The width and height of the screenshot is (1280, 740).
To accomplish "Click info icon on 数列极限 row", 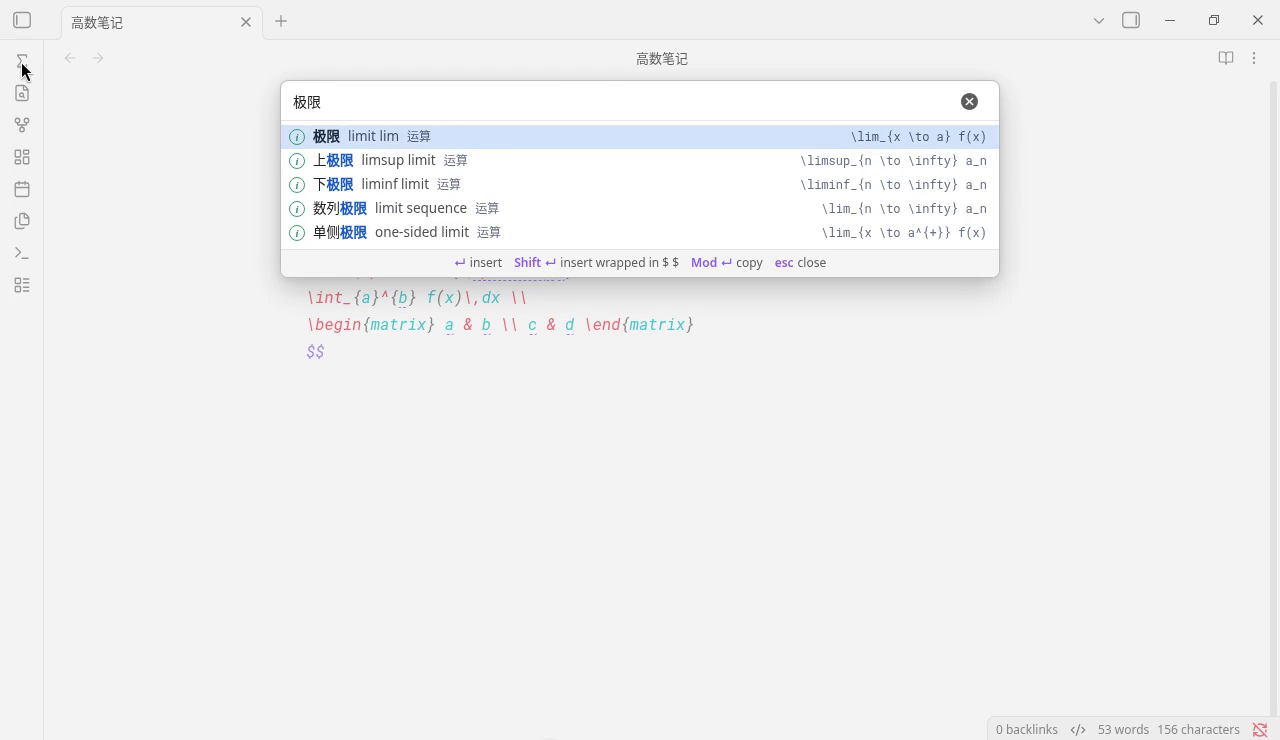I will pos(297,209).
